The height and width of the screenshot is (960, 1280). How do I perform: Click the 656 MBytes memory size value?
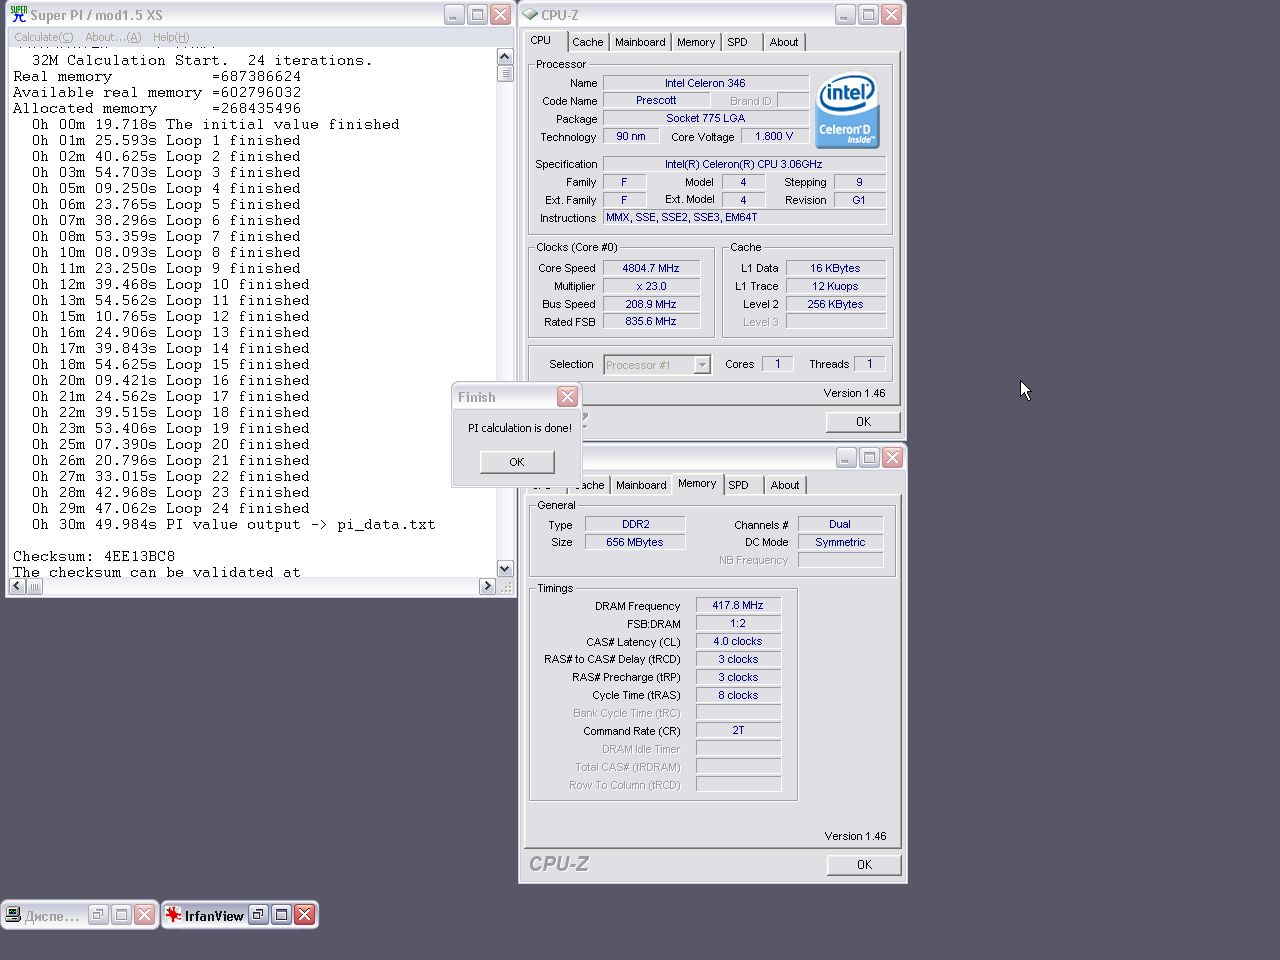pos(635,542)
